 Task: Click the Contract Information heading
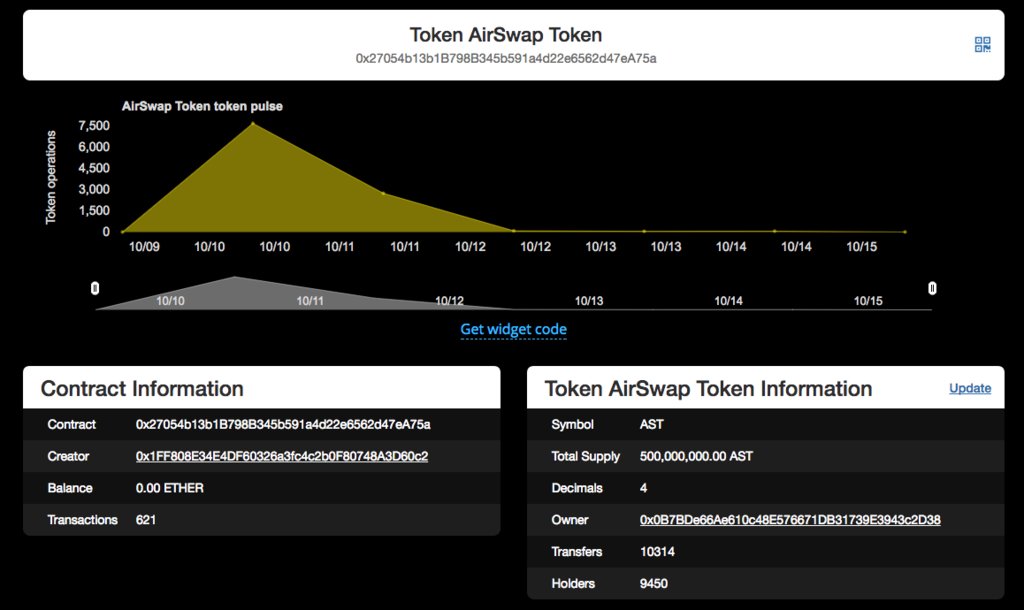pos(142,388)
